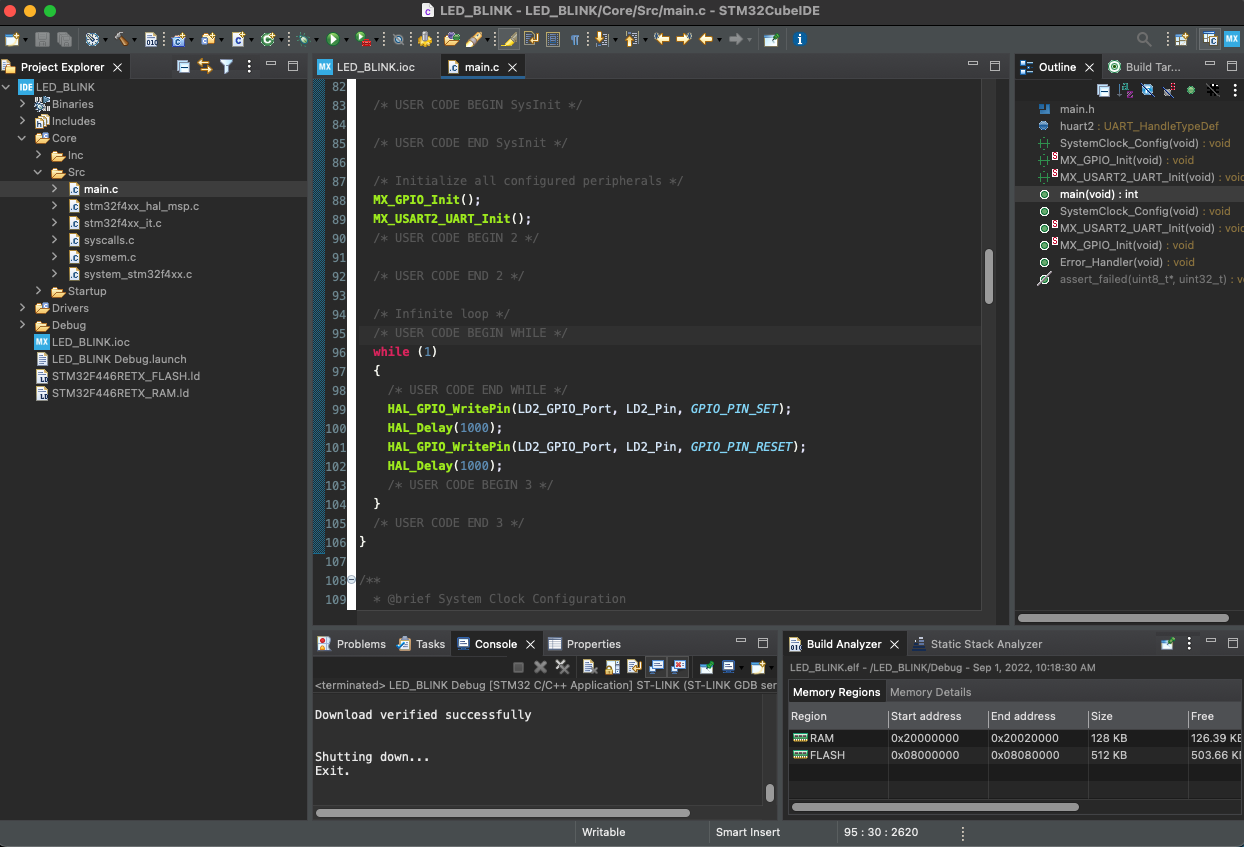
Task: Toggle Hide Static Members in Outline
Action: [1168, 90]
